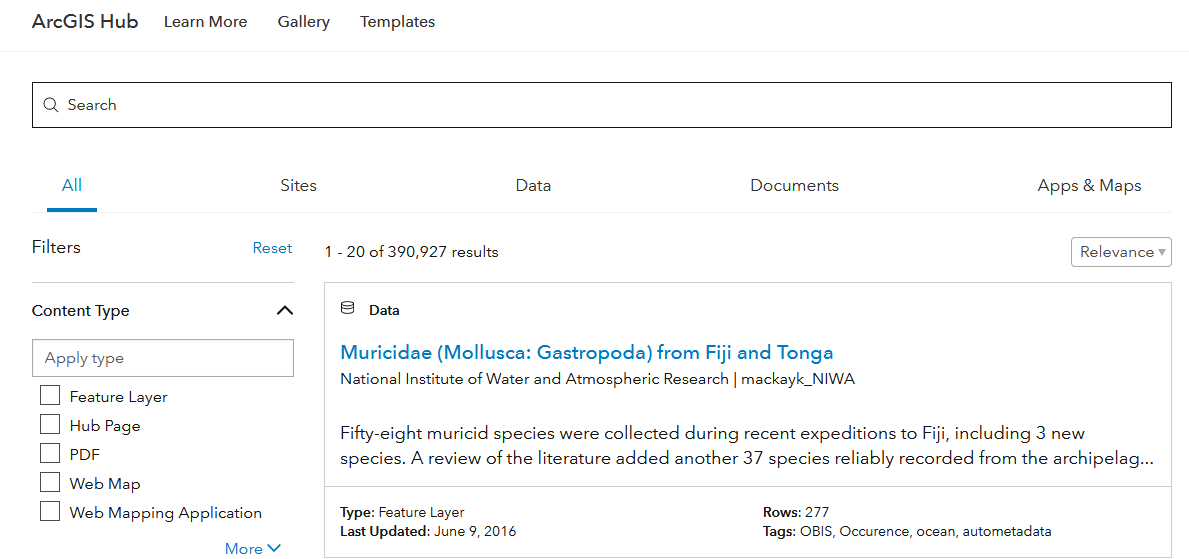Check the Feature Layer filter
The image size is (1189, 559).
50,396
